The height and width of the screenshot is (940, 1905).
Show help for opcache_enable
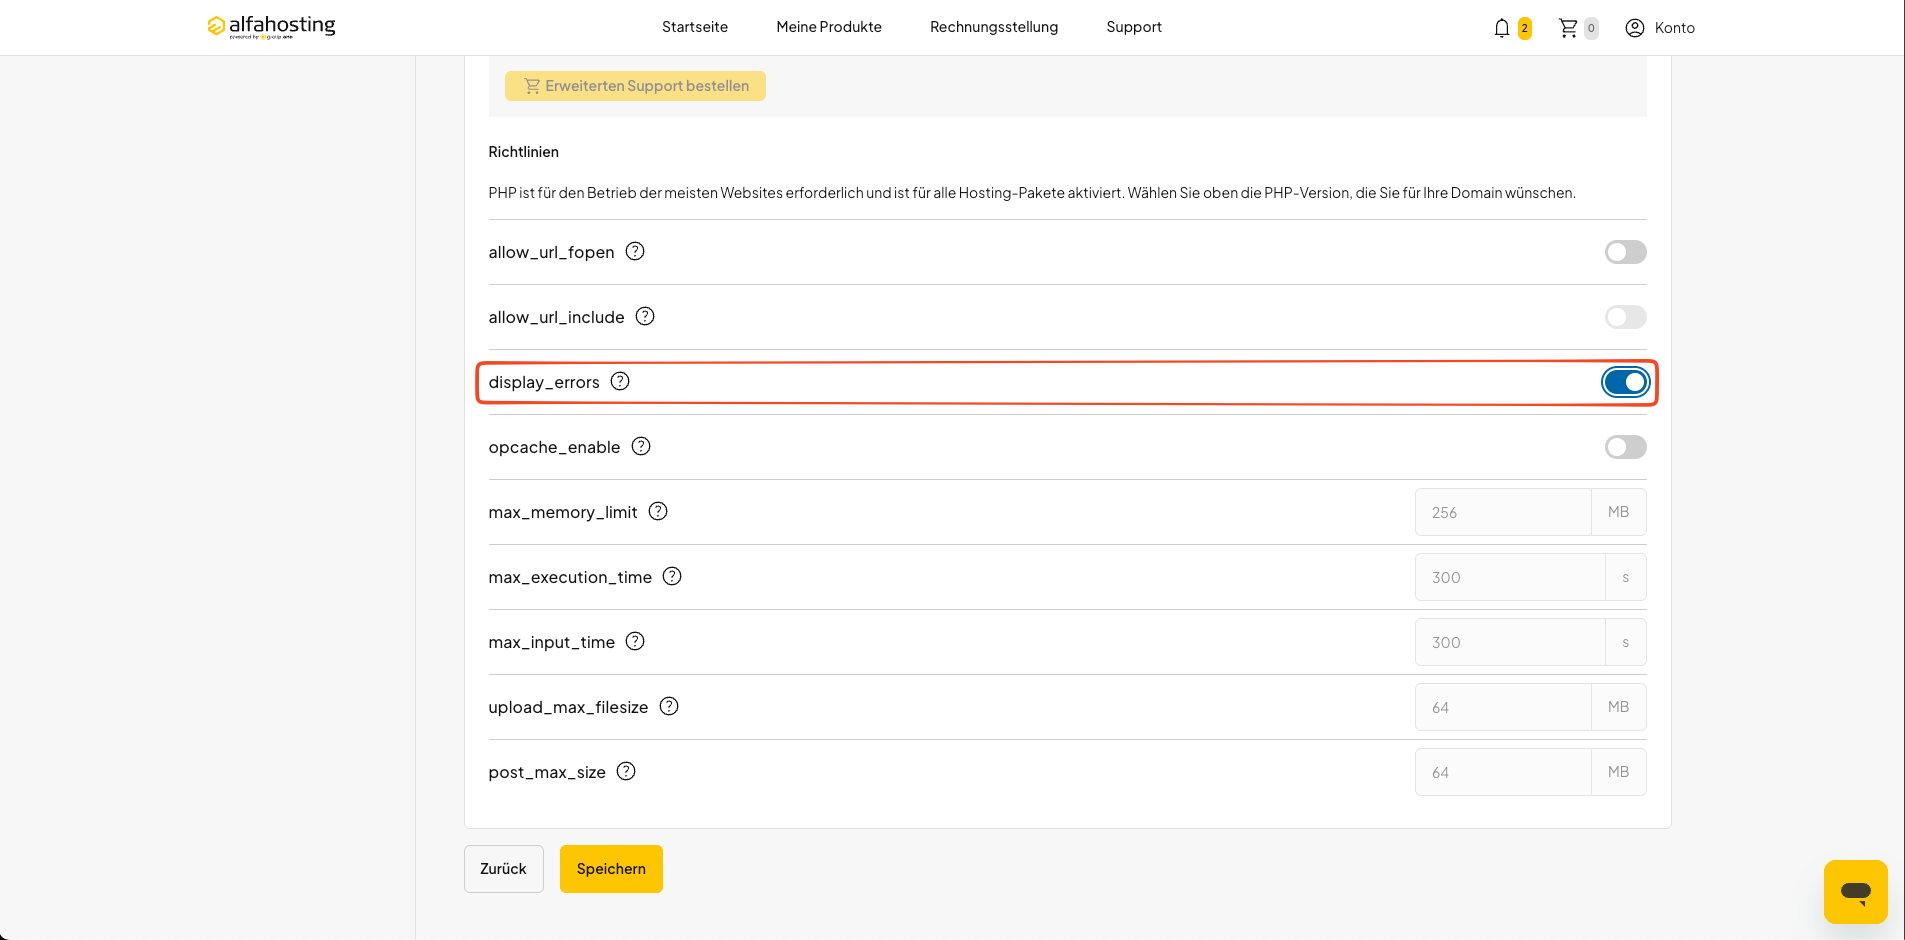click(x=641, y=446)
